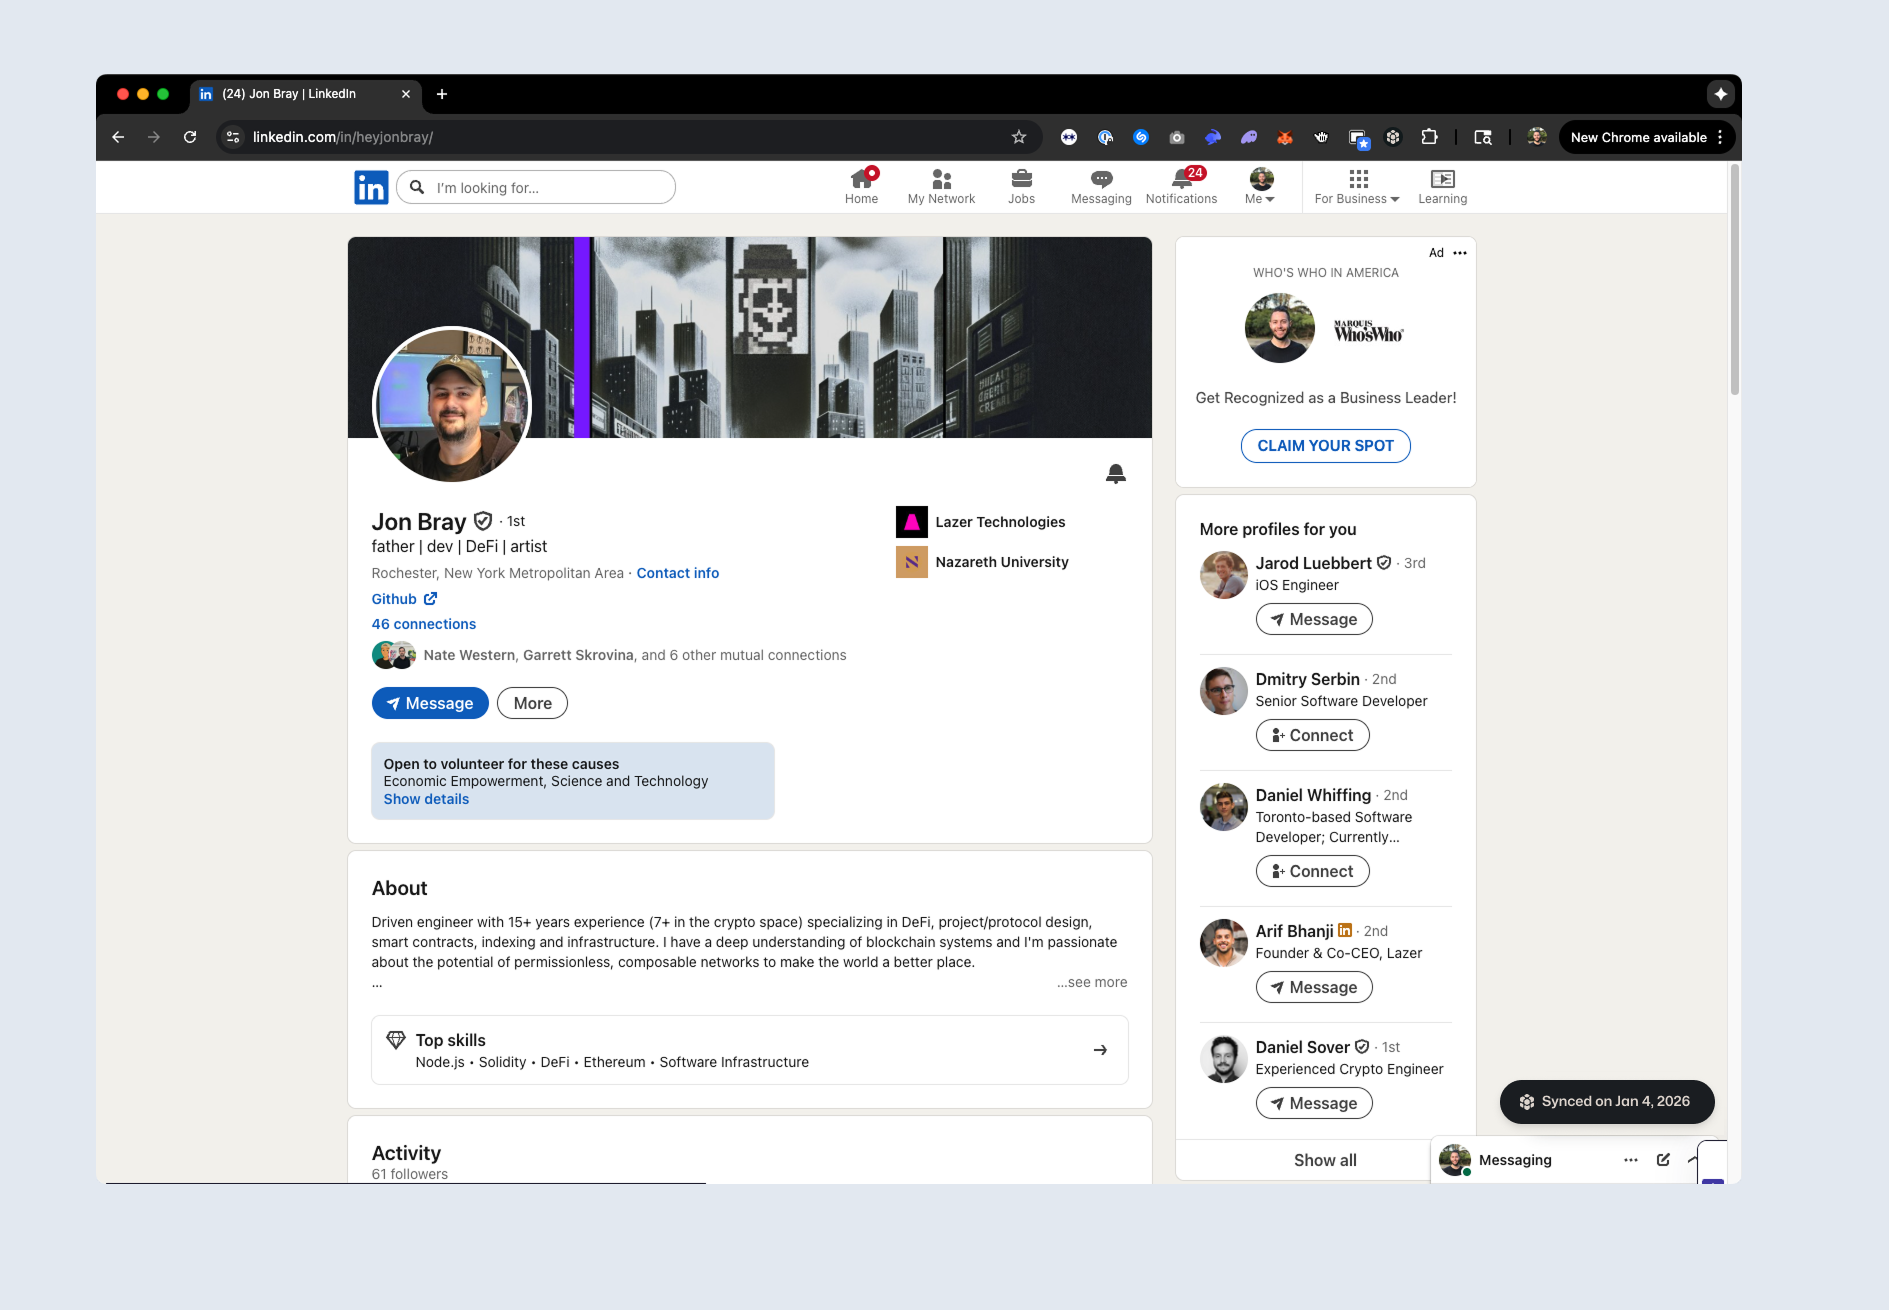
Task: Open the More actions menu on profile
Action: pyautogui.click(x=532, y=703)
